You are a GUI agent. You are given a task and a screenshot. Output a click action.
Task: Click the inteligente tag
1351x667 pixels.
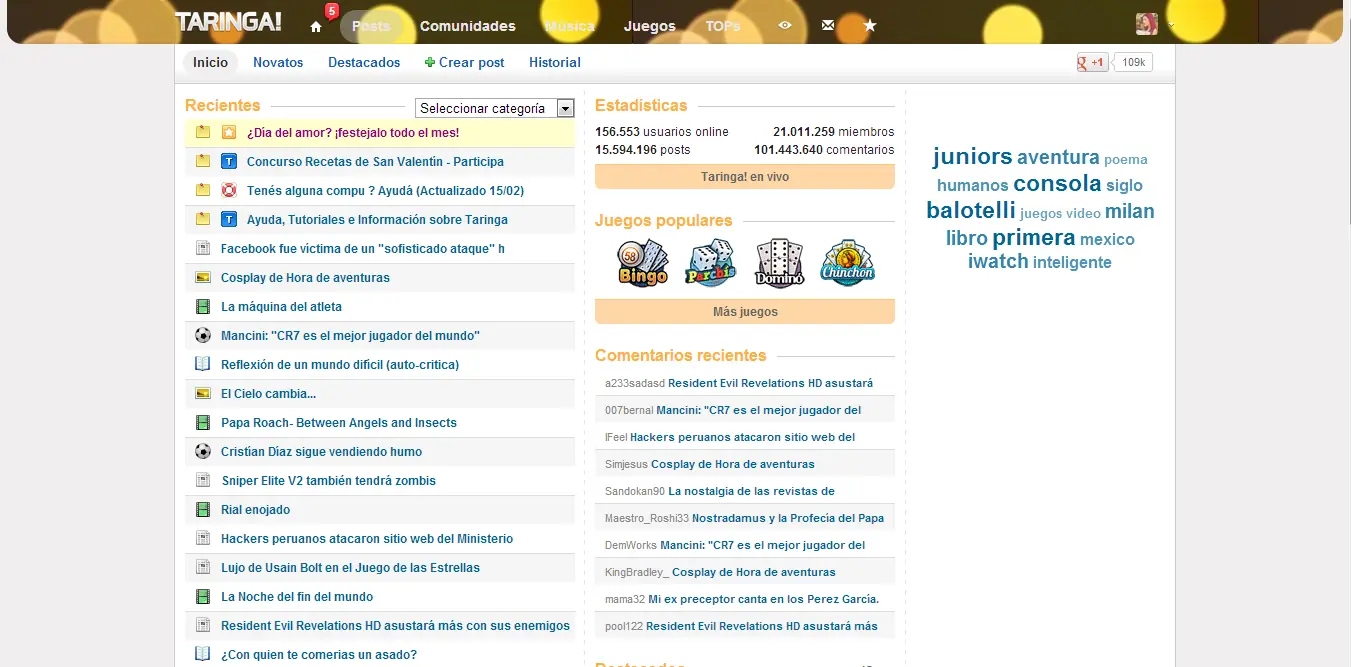[1072, 262]
